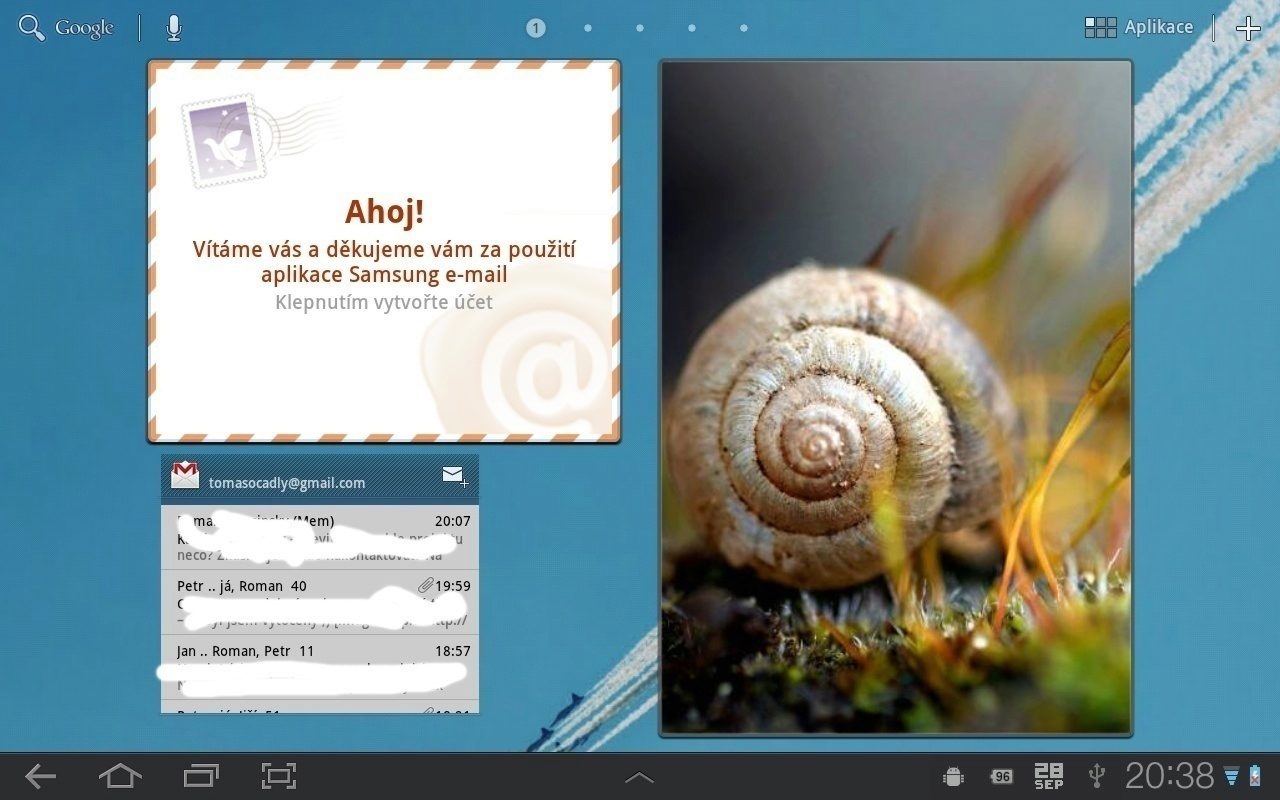Jump to the third home screen dot
The image size is (1280, 800).
click(x=640, y=28)
